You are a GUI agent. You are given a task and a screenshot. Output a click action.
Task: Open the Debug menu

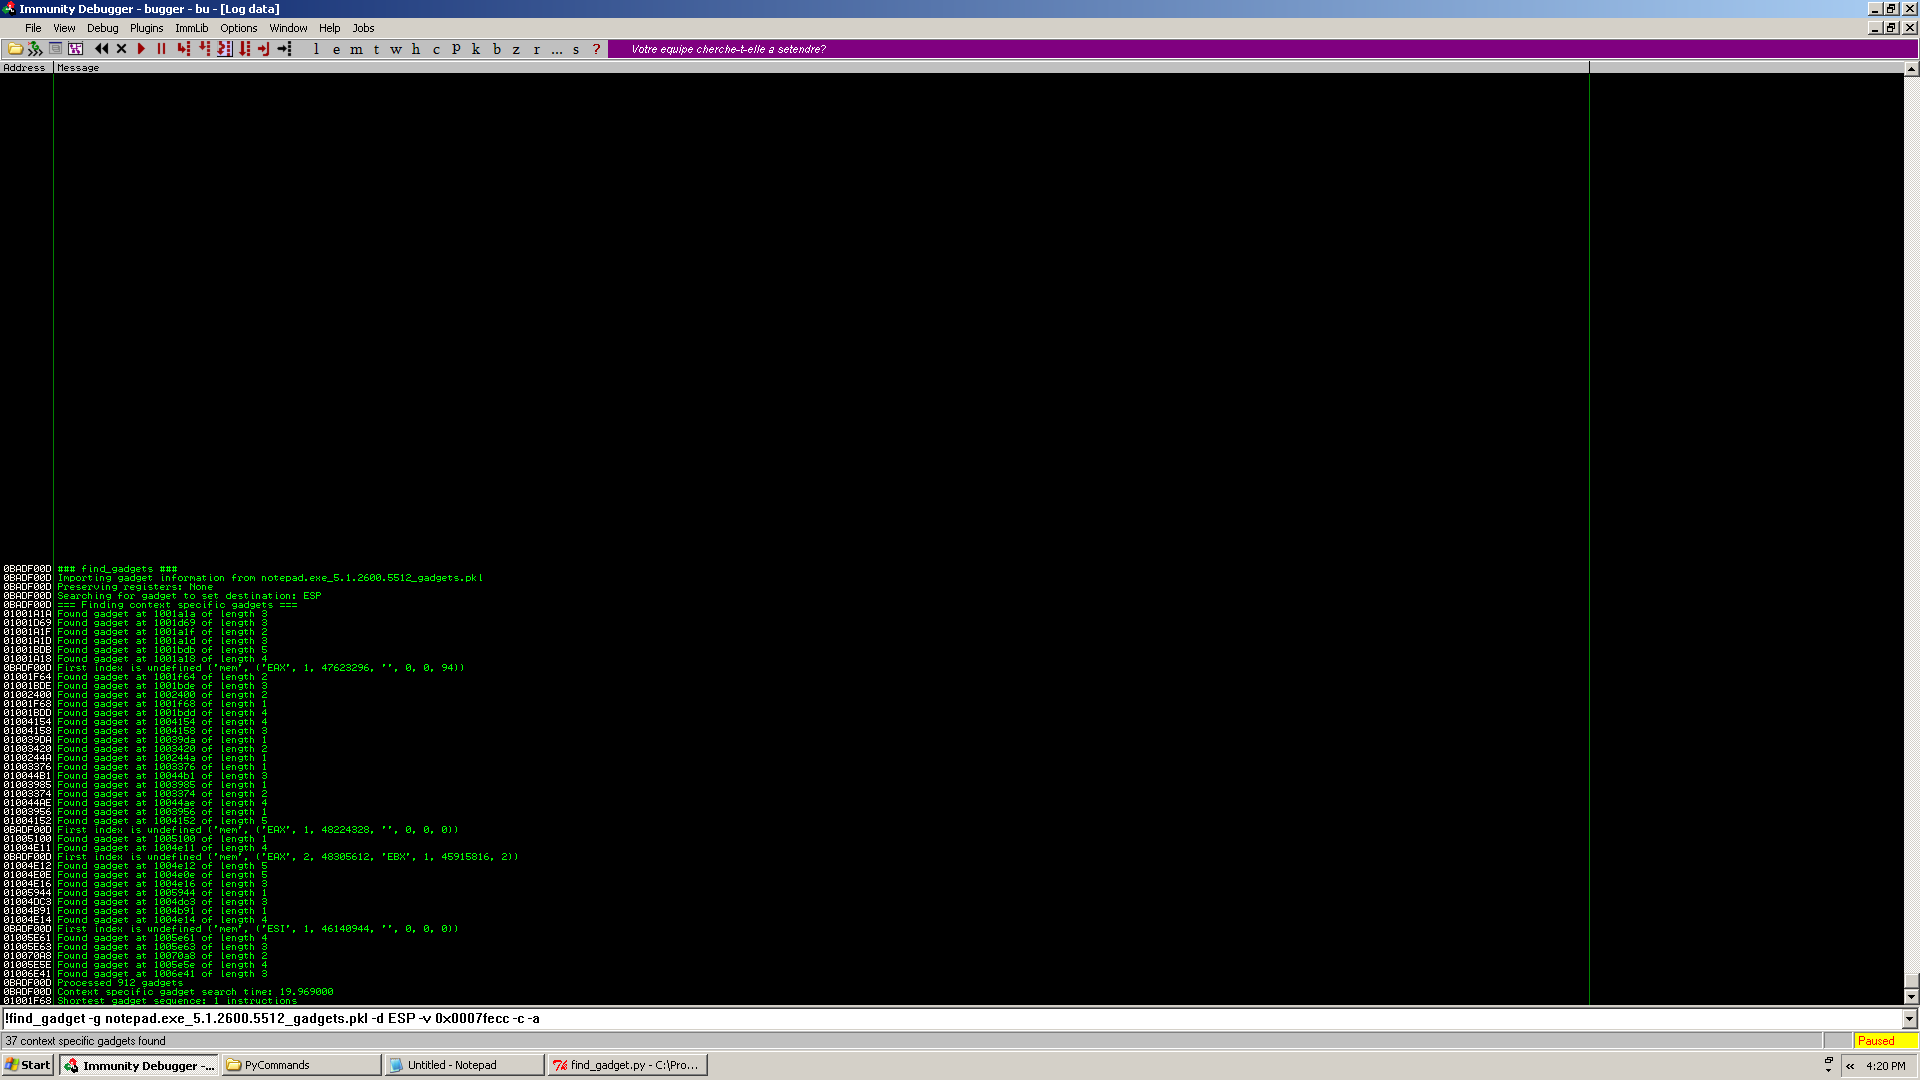point(102,28)
